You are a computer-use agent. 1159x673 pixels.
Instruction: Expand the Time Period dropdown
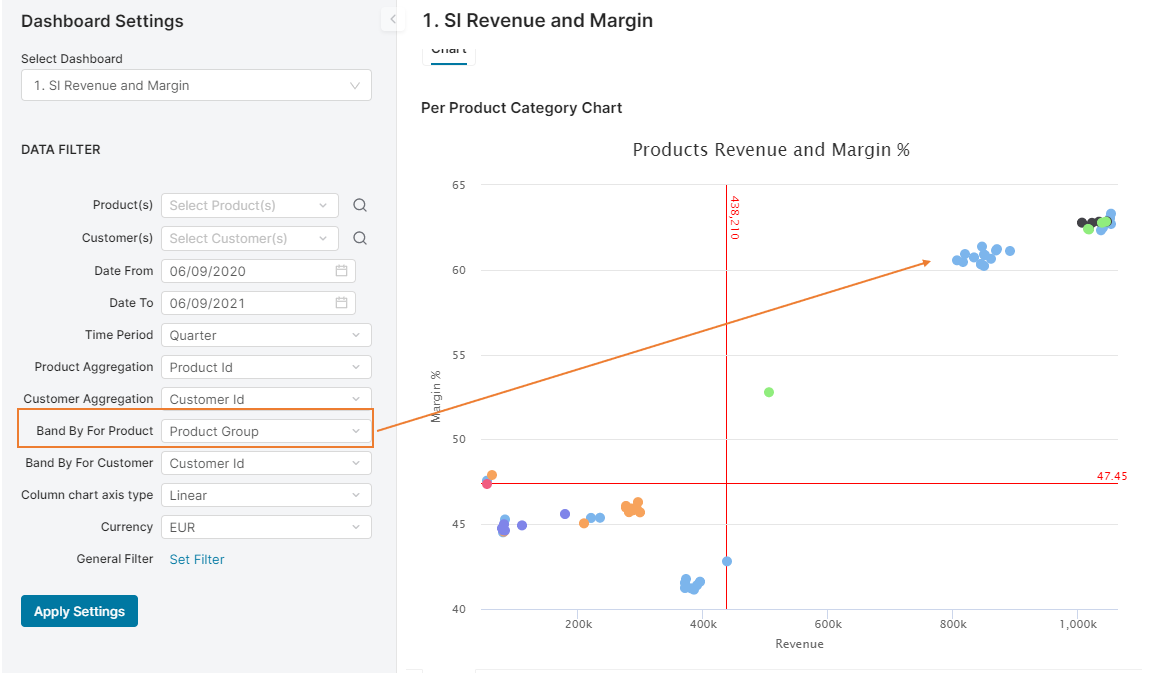(265, 336)
